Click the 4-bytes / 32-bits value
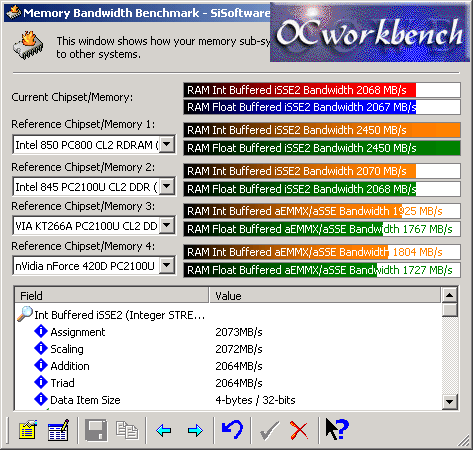 tap(255, 400)
